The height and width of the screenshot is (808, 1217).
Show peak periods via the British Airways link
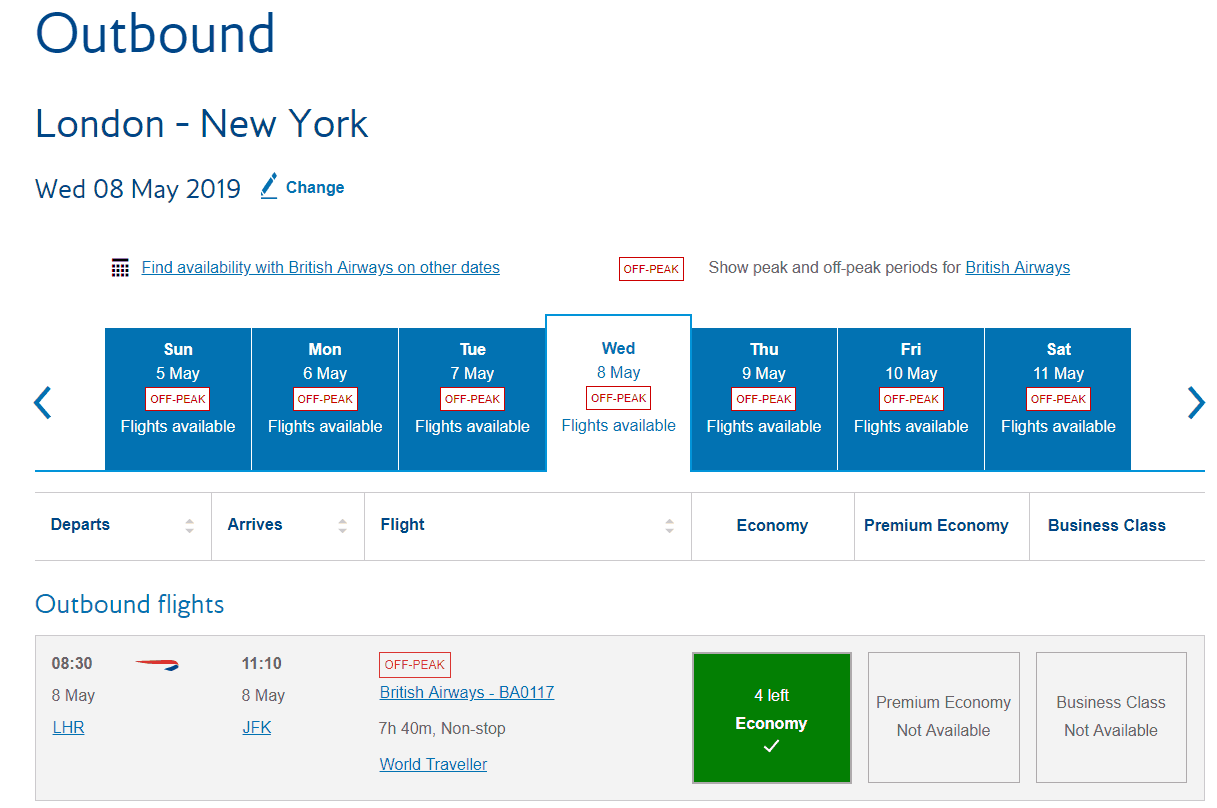[x=1017, y=267]
